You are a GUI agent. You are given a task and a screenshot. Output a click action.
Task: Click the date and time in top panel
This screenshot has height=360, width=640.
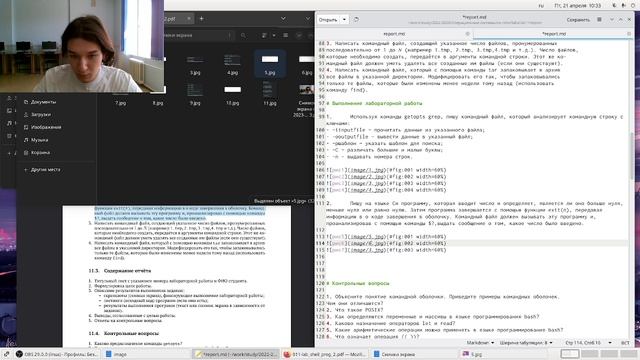(x=577, y=6)
